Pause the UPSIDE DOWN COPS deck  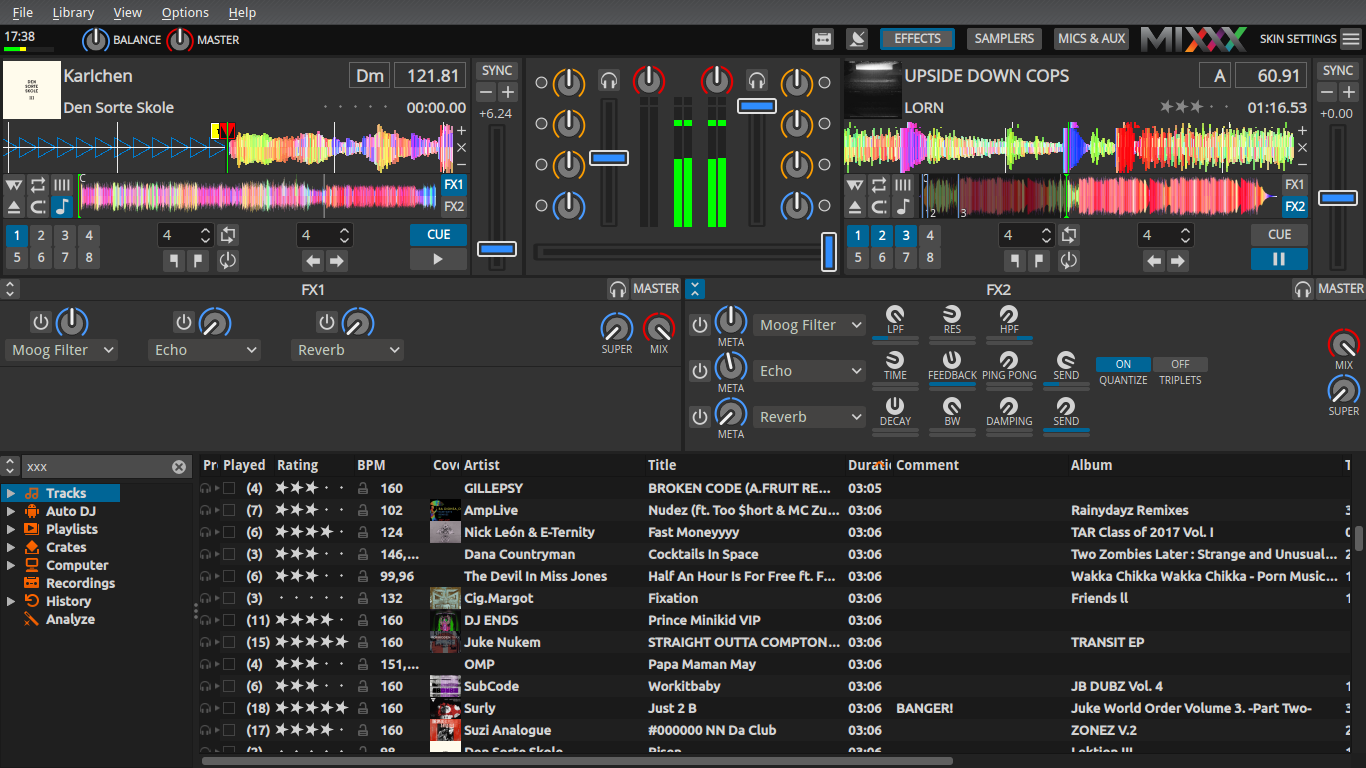tap(1279, 260)
